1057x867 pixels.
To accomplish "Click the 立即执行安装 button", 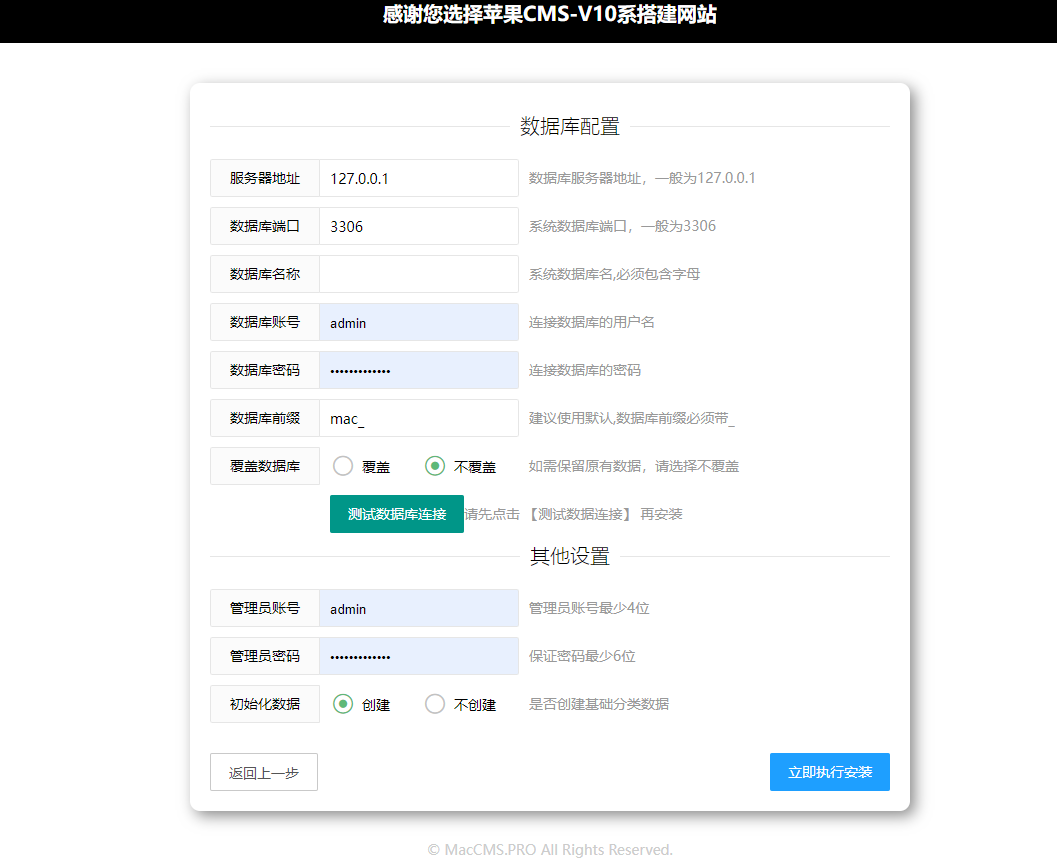I will 829,772.
